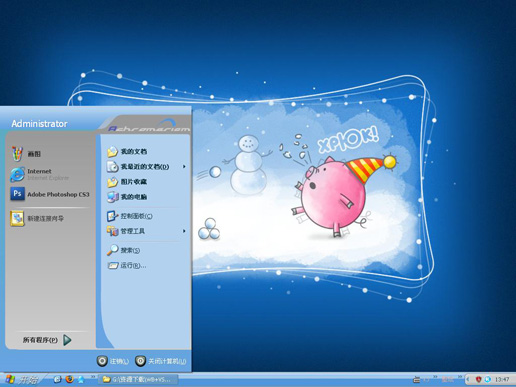Click red shield tray icon
The image size is (516, 387).
tap(479, 379)
